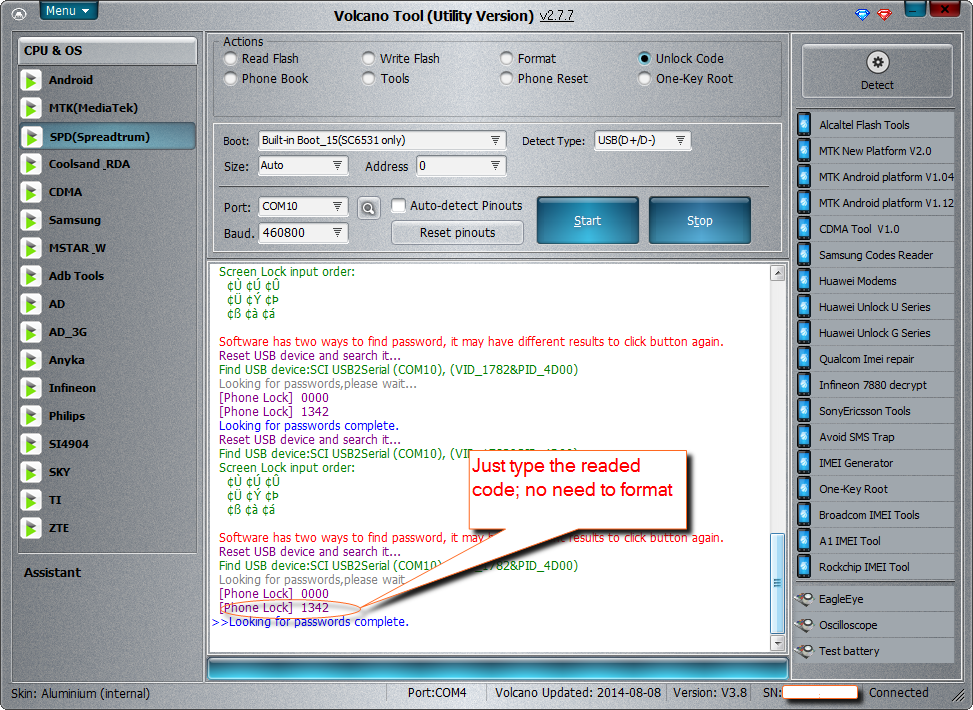
Task: Click the phone icon beside IMEI Generator
Action: pos(804,462)
